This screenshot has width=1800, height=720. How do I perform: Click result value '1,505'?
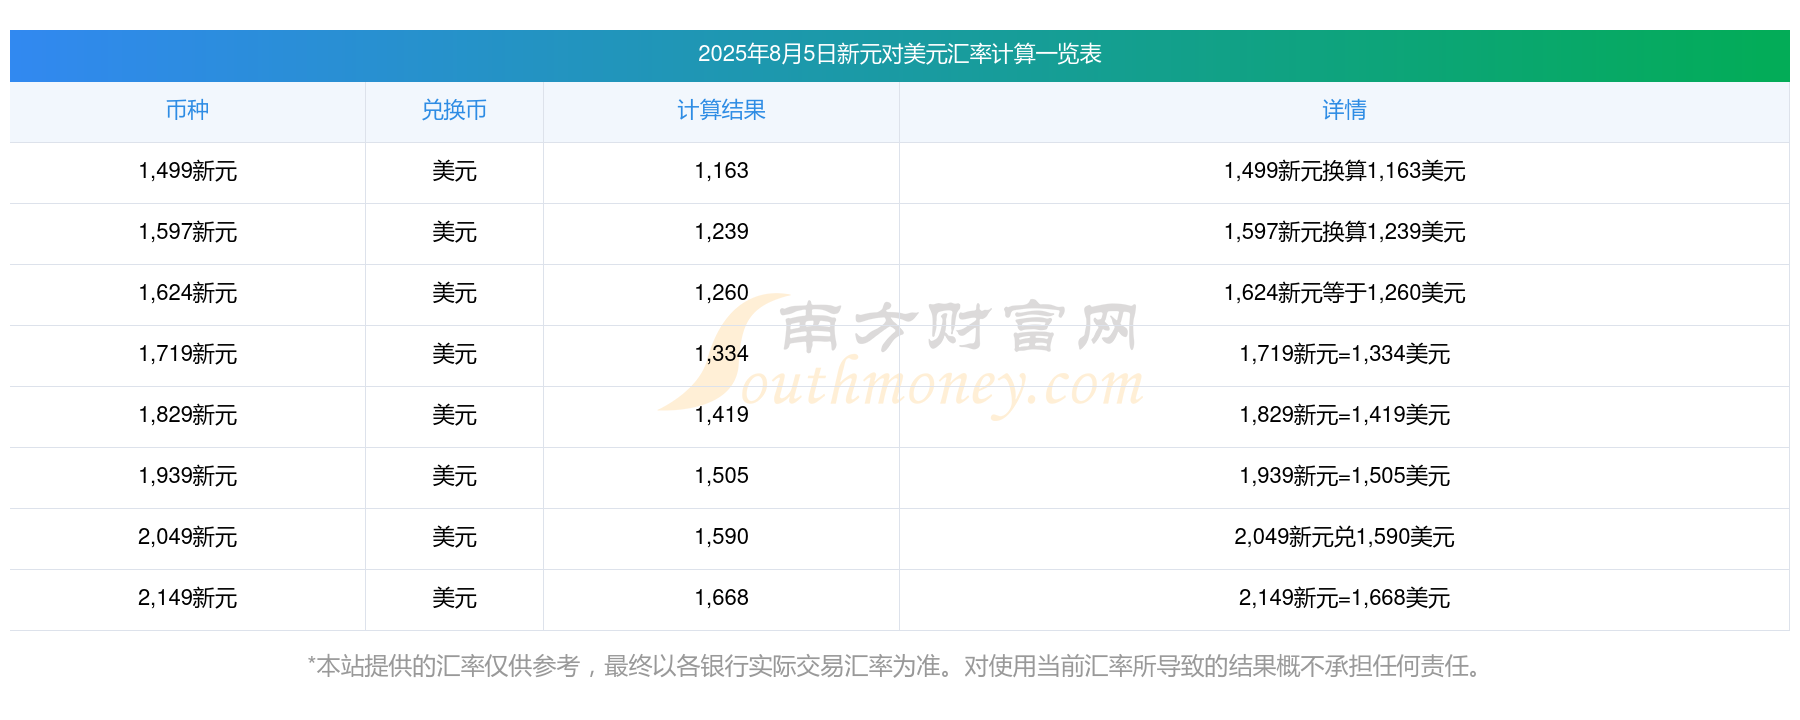click(x=721, y=476)
